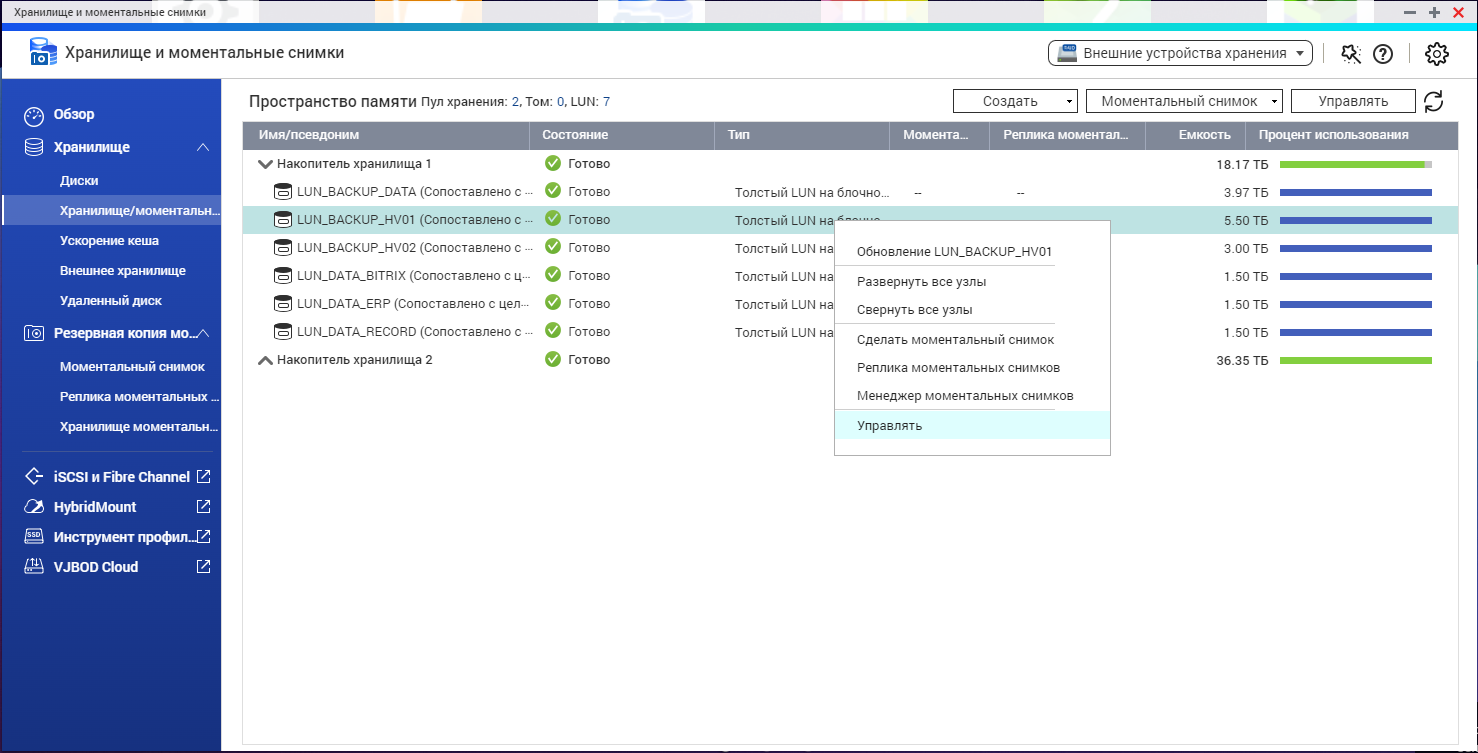Sort by Имя/псевдоним column header
1478x753 pixels.
[386, 135]
